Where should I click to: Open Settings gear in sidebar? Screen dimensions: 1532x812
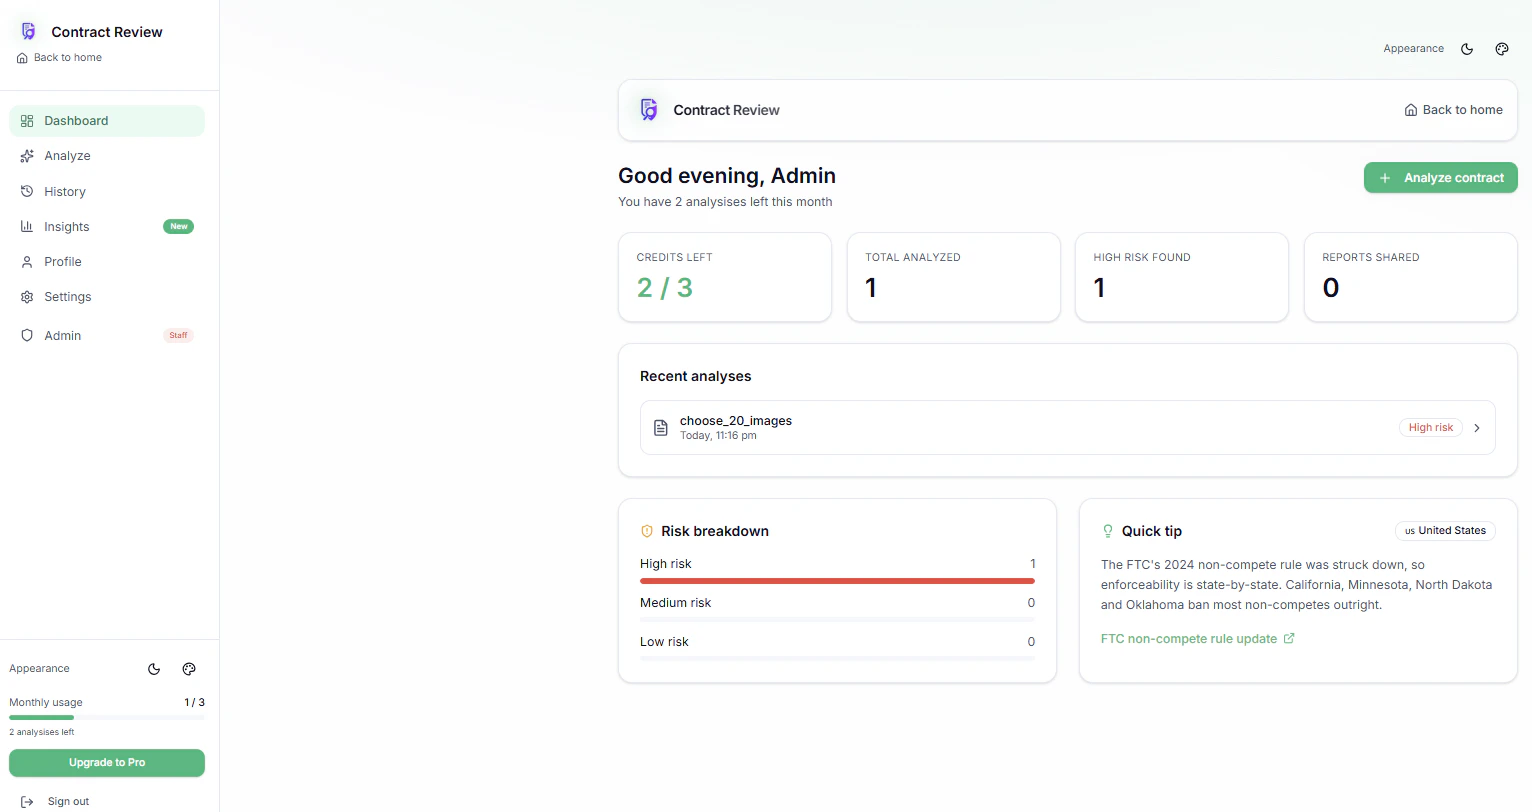tap(107, 297)
